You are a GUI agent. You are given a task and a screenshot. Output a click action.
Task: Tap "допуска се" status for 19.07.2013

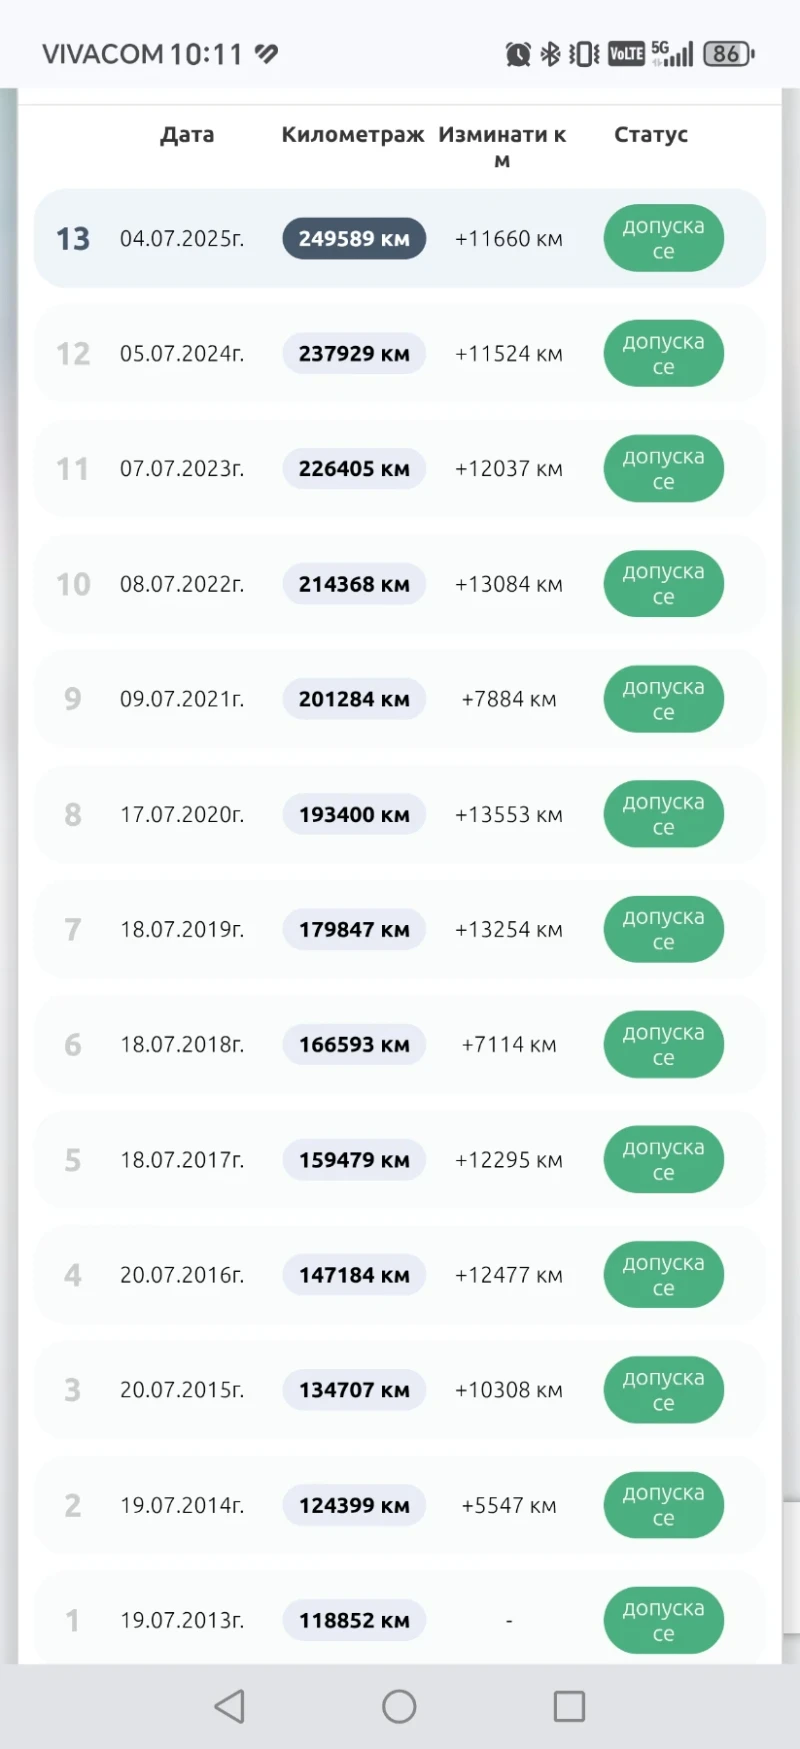click(663, 1620)
